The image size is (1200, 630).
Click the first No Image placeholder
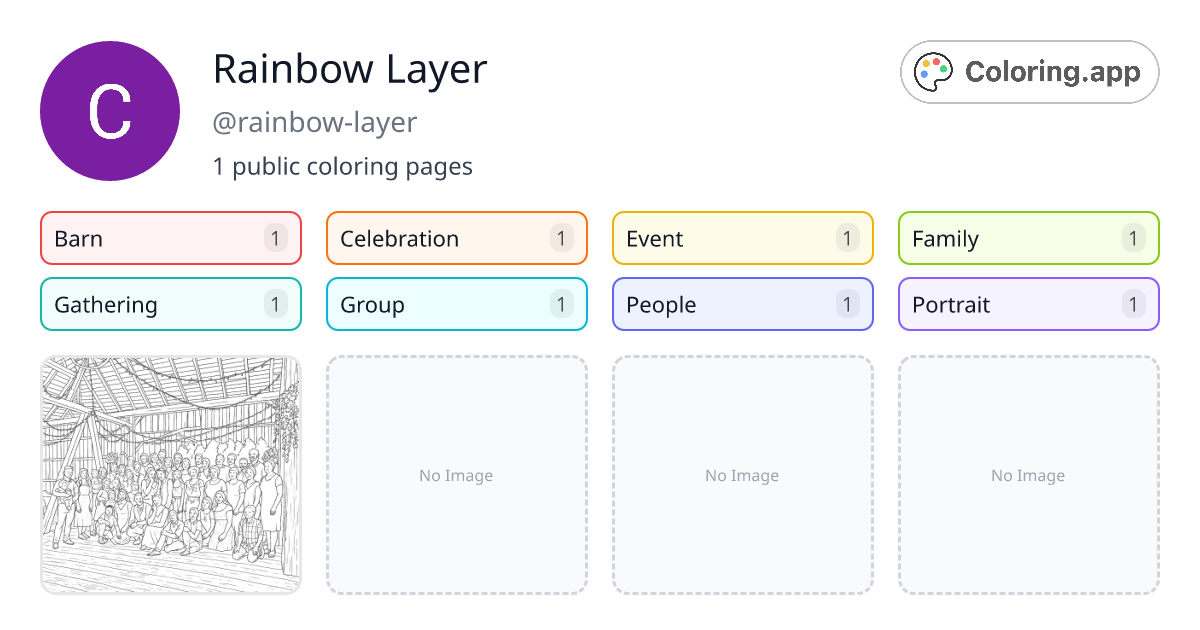point(456,475)
